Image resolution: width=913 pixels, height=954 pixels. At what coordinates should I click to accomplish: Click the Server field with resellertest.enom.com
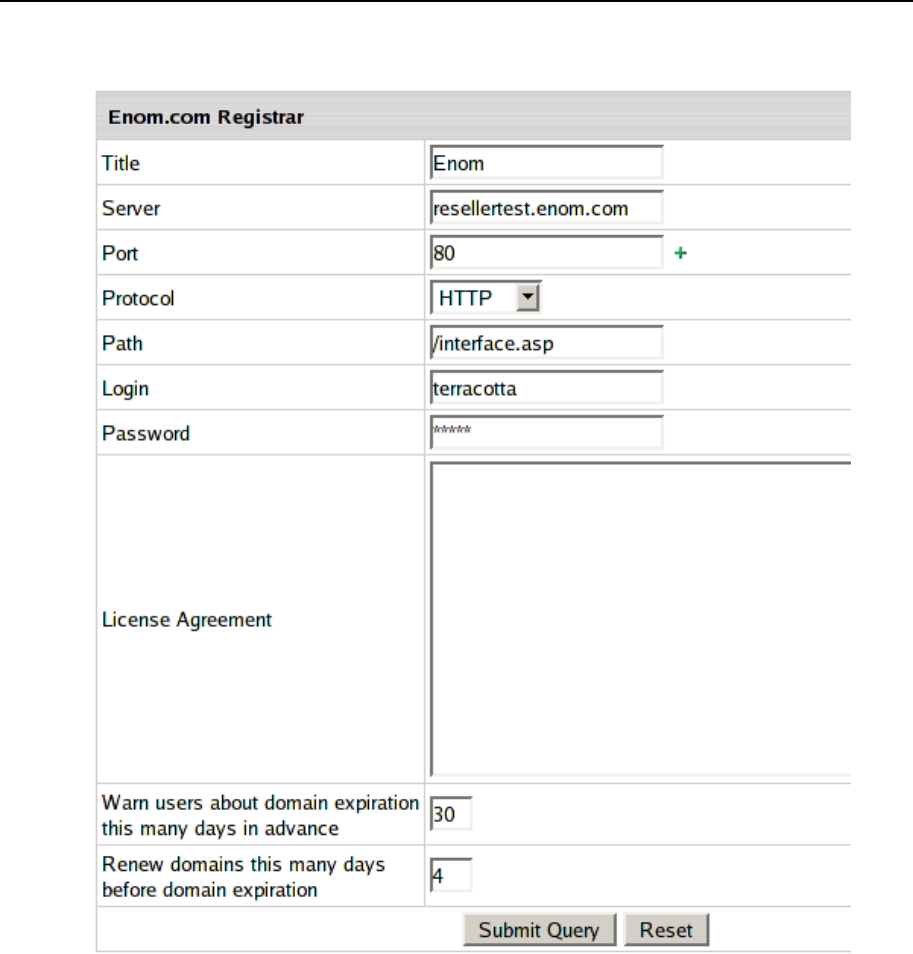point(546,208)
